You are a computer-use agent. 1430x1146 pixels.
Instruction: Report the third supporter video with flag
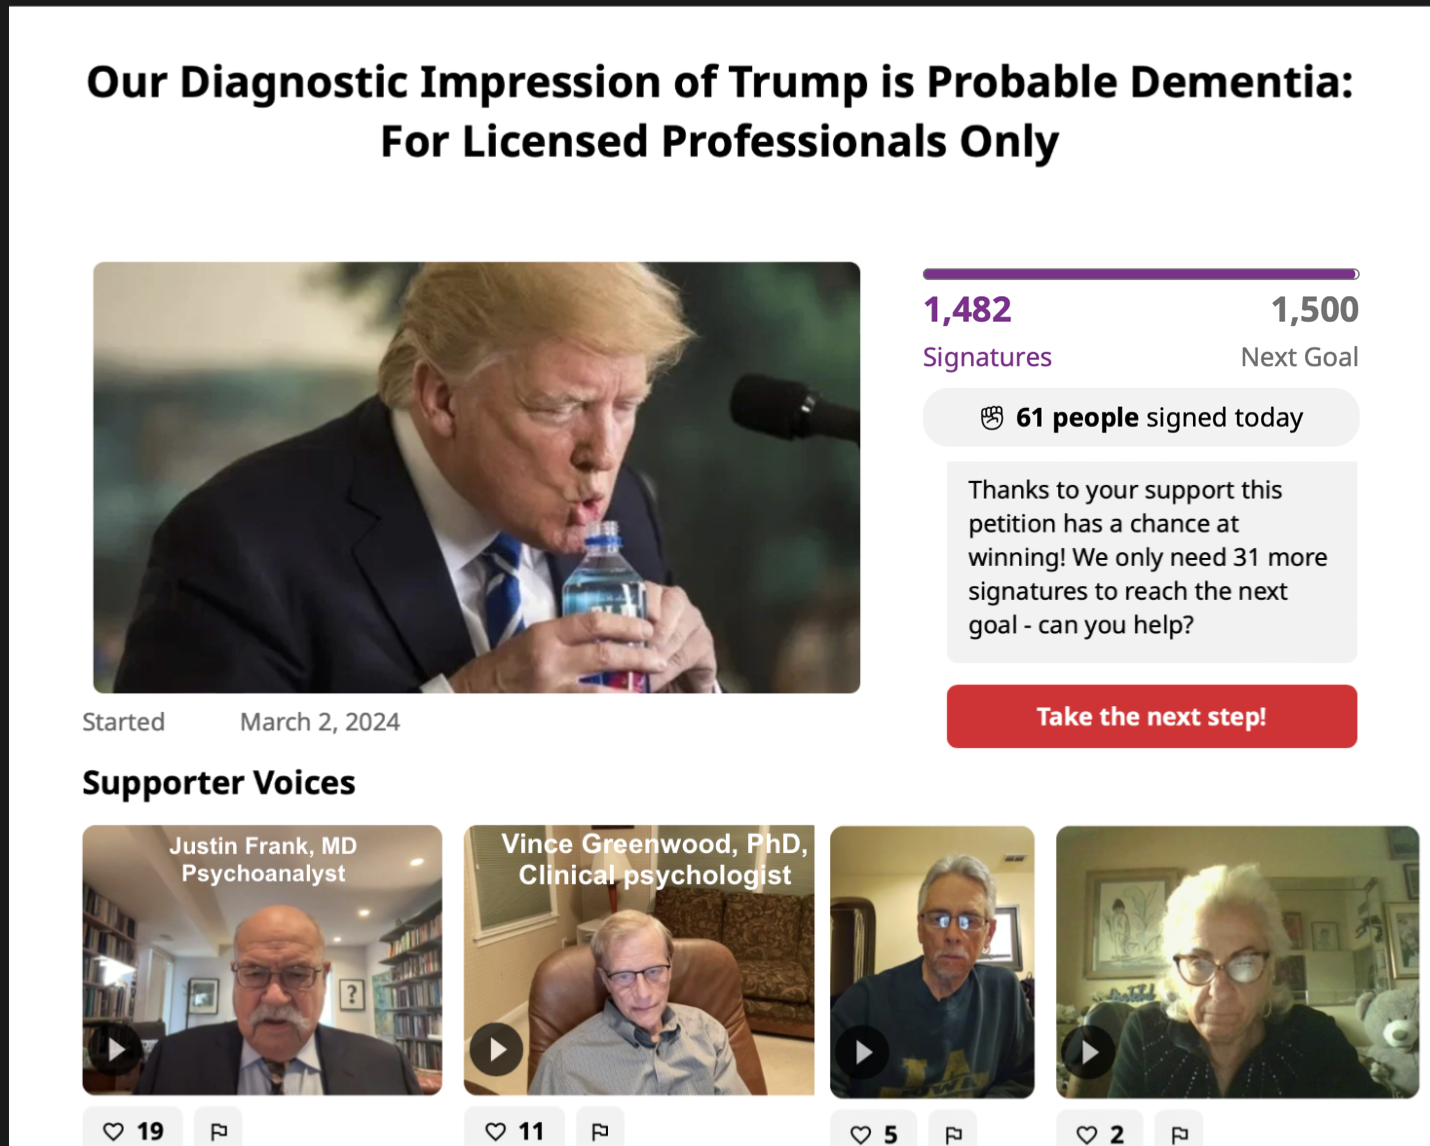[953, 1133]
